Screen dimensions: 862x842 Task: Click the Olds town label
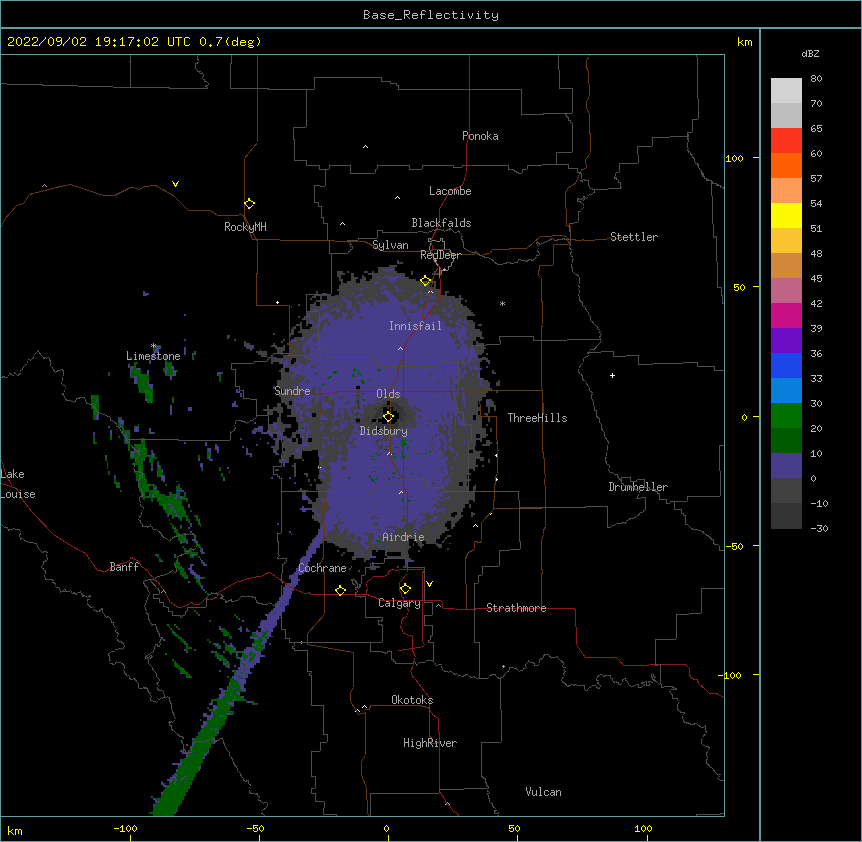(x=388, y=394)
